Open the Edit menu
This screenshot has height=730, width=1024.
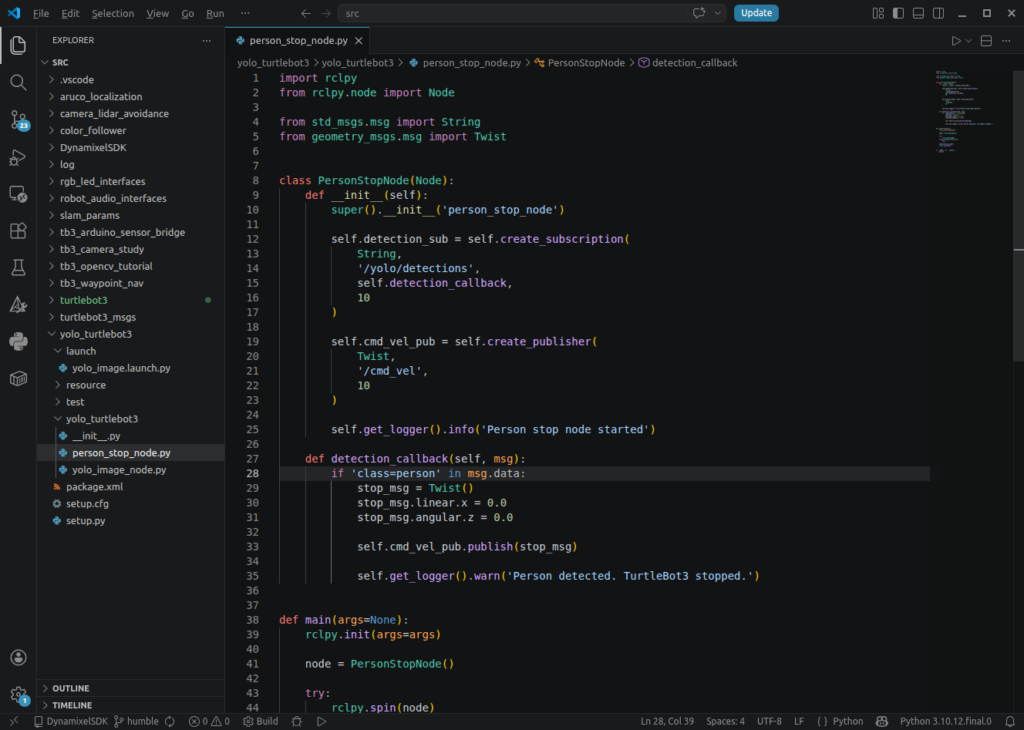(70, 13)
